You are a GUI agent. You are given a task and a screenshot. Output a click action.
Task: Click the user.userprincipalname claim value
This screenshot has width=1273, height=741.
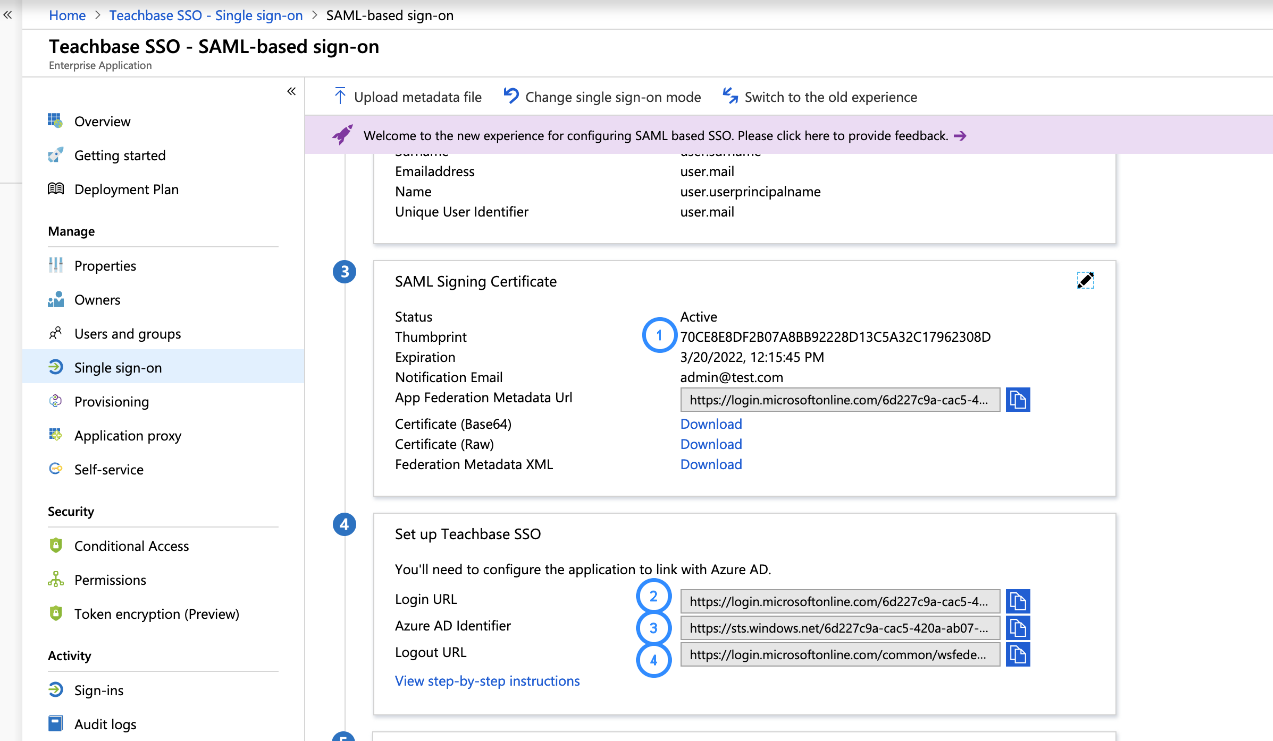point(750,191)
